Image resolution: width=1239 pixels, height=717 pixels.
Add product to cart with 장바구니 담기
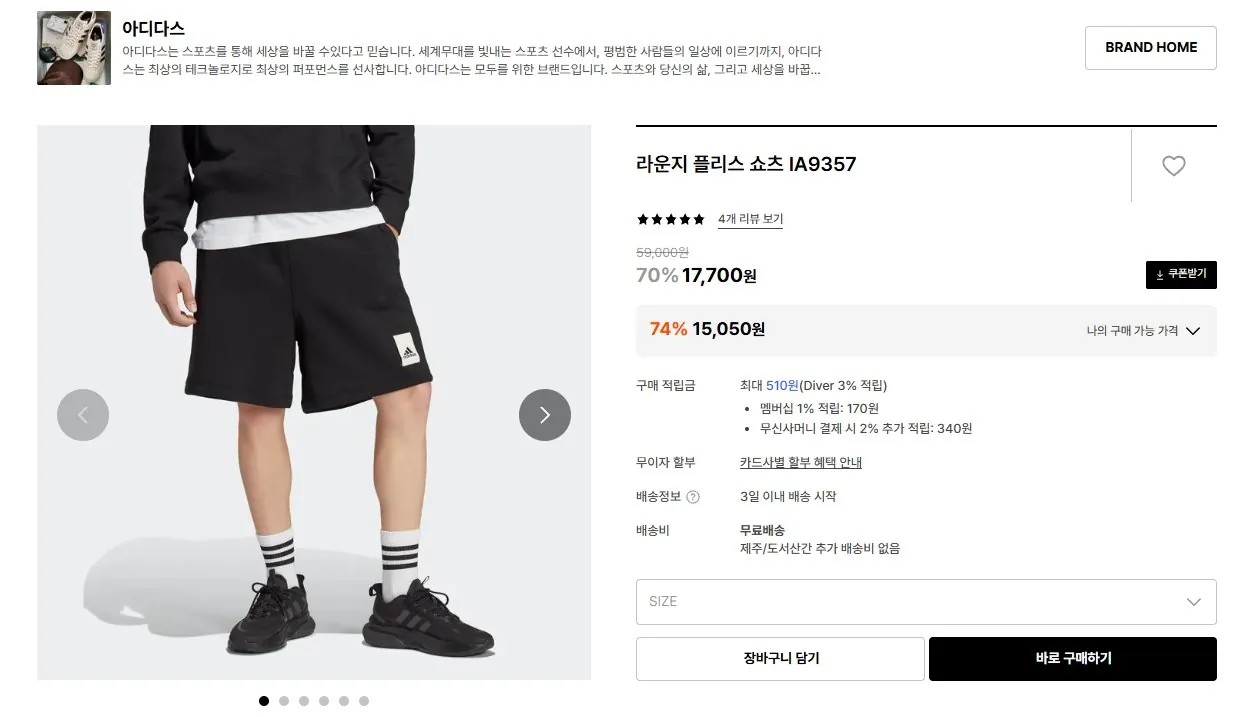[779, 658]
